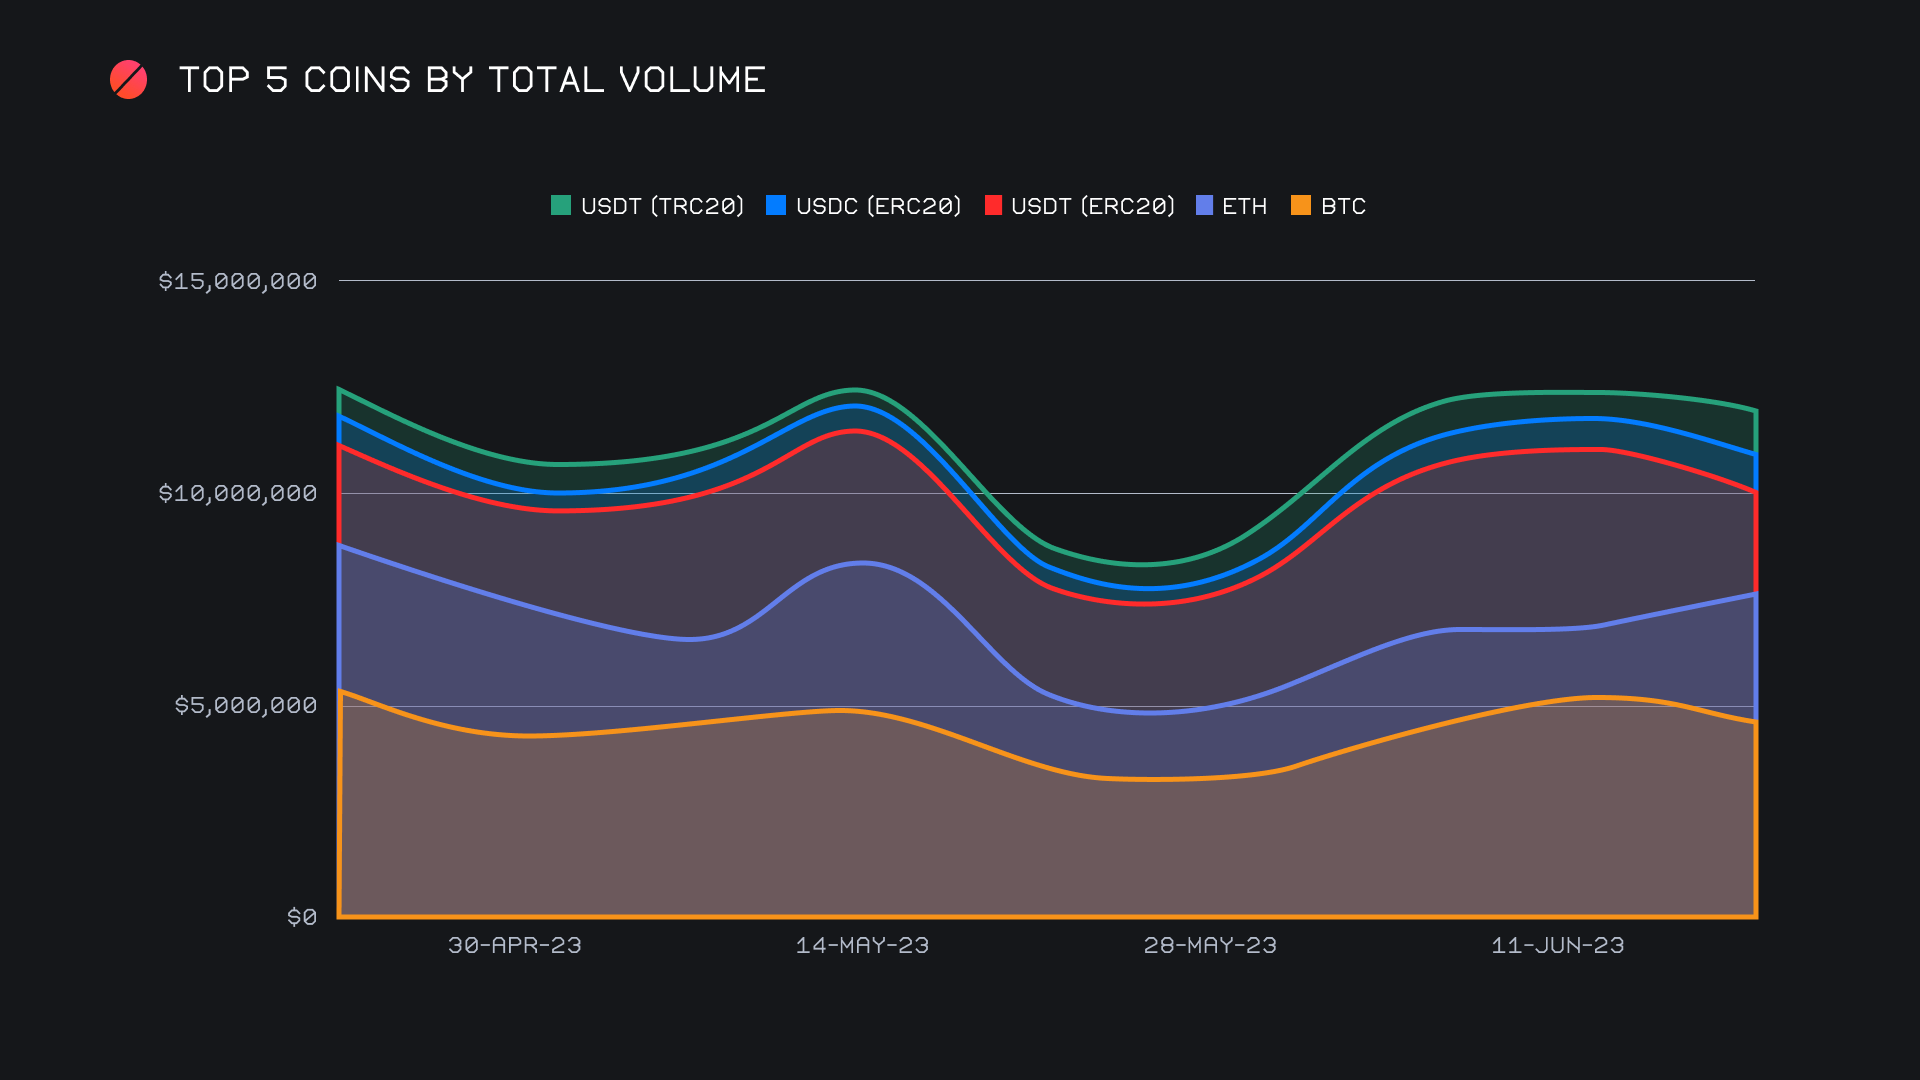Image resolution: width=1920 pixels, height=1080 pixels.
Task: Click the purple ETH legend swatch
Action: pos(1204,206)
